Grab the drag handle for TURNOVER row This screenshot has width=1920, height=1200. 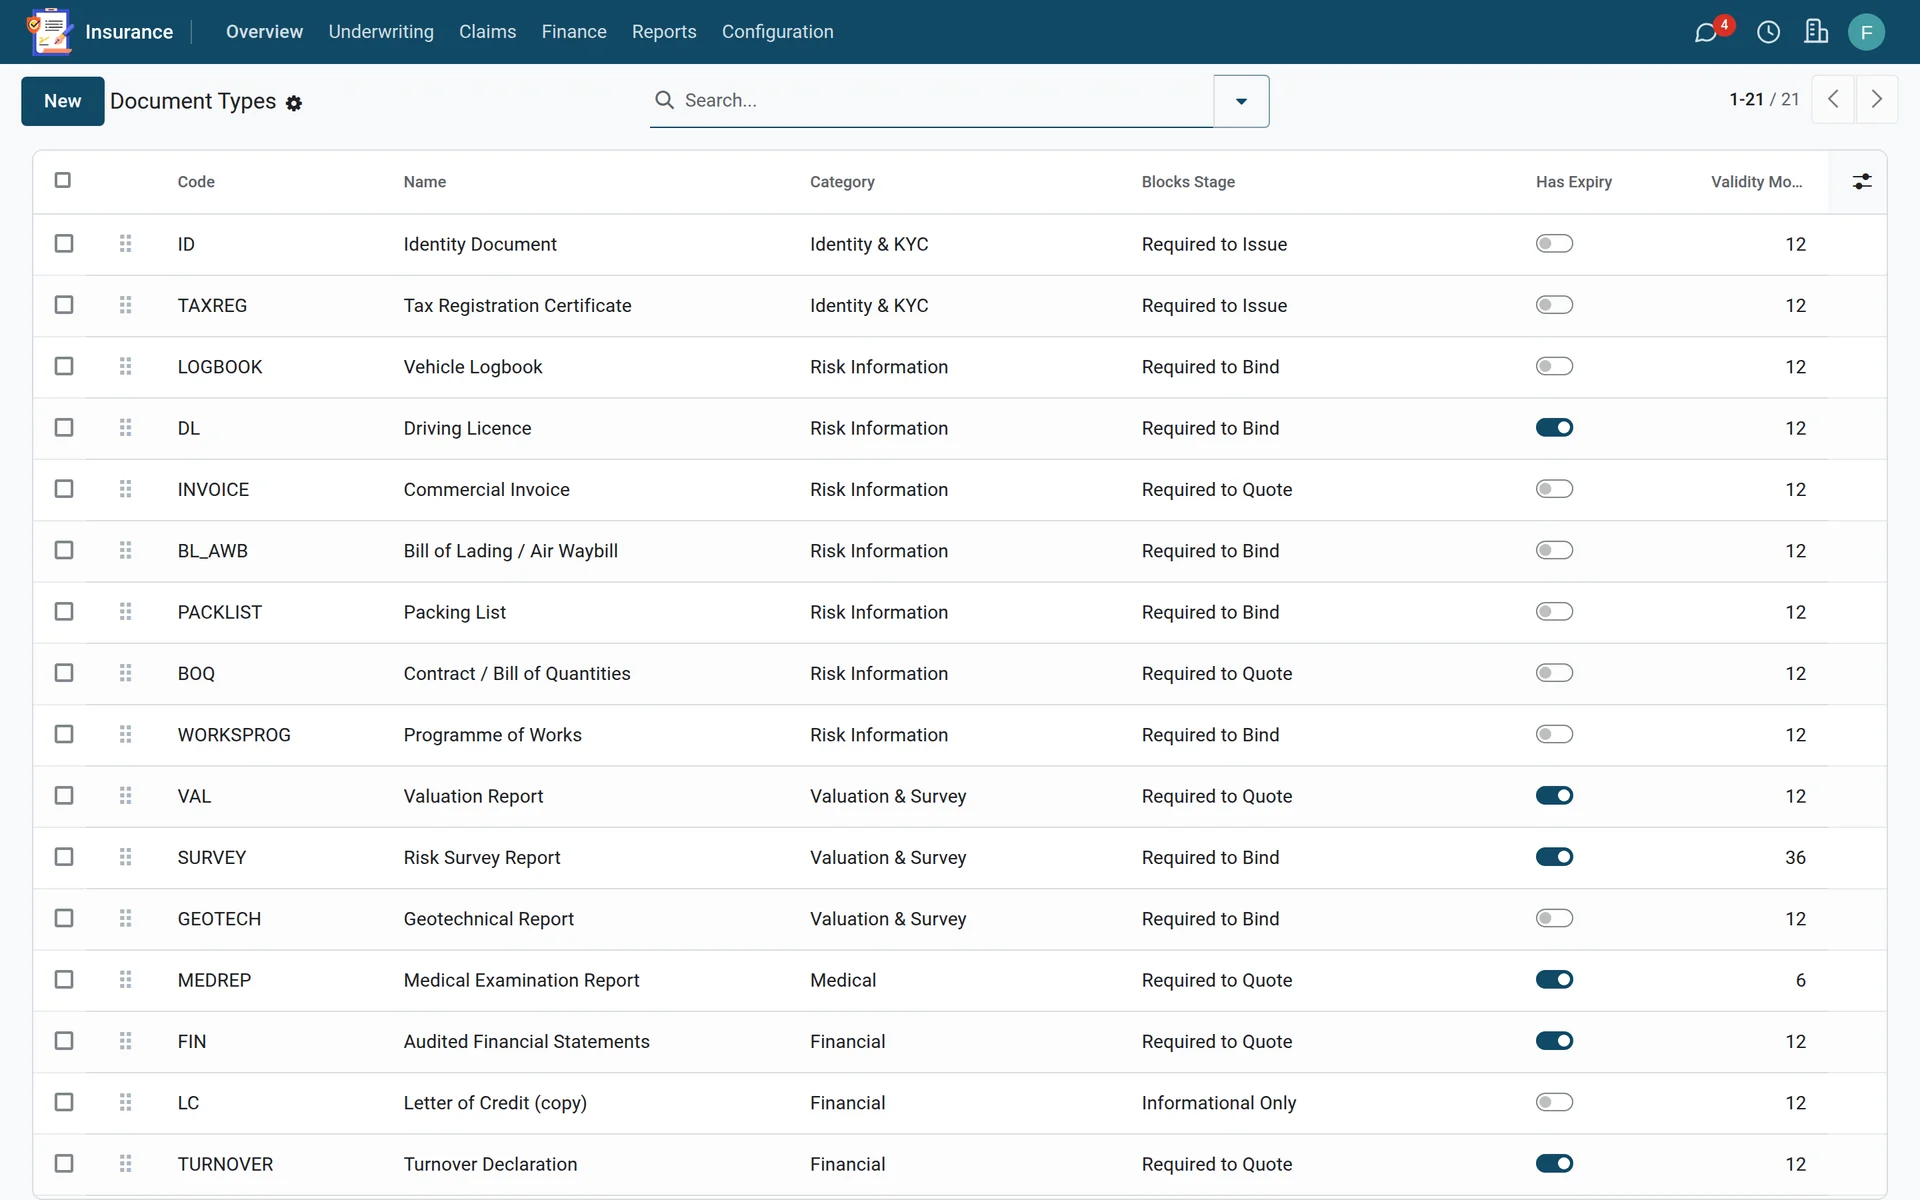[125, 1164]
